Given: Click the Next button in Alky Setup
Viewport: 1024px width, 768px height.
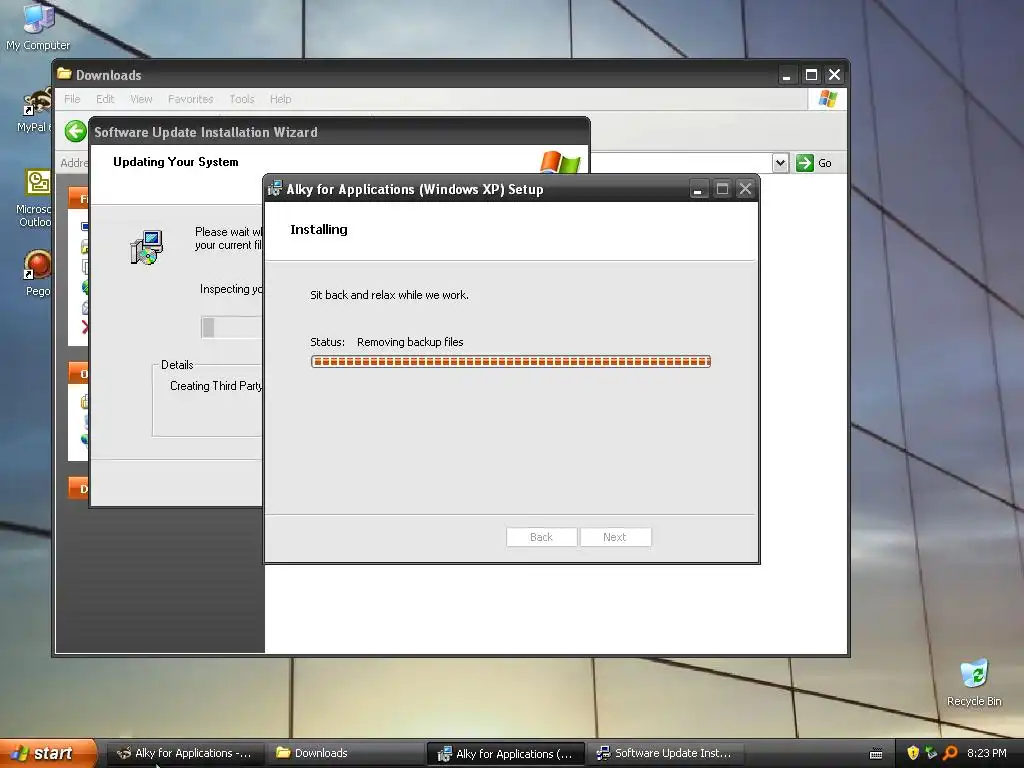Looking at the screenshot, I should pyautogui.click(x=615, y=537).
